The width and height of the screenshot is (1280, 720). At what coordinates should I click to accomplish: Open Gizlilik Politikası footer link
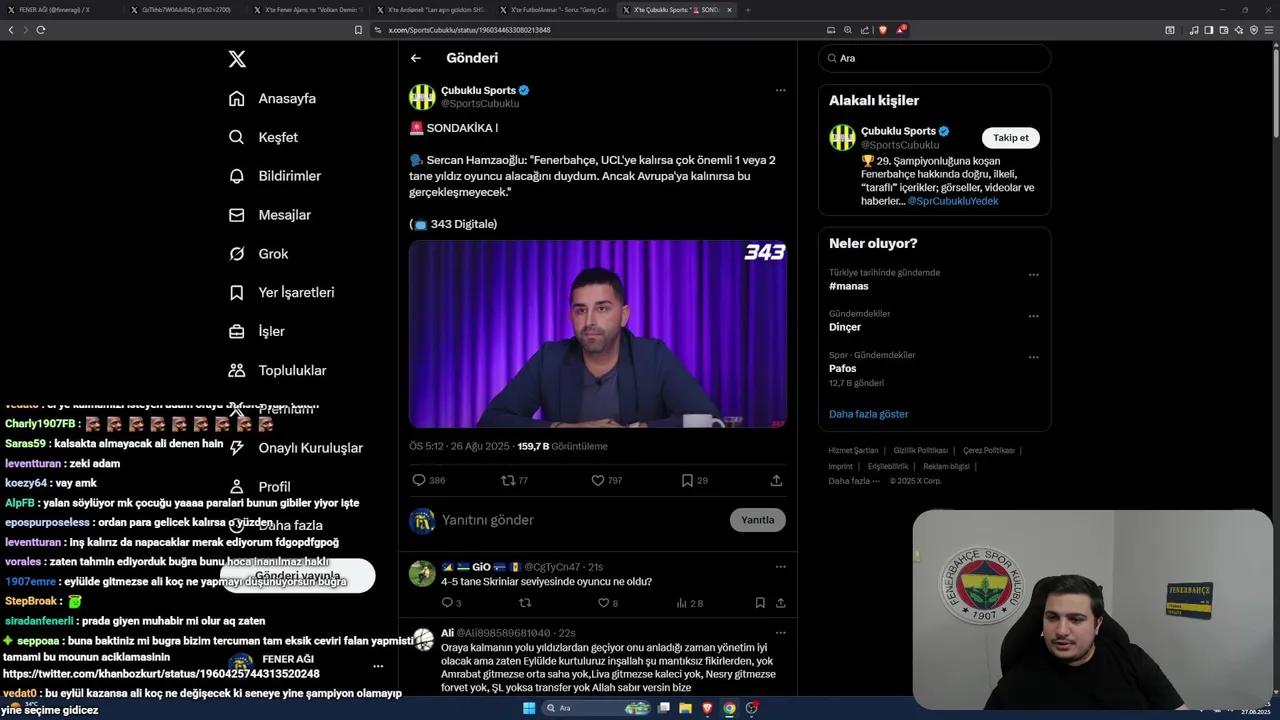tap(921, 451)
